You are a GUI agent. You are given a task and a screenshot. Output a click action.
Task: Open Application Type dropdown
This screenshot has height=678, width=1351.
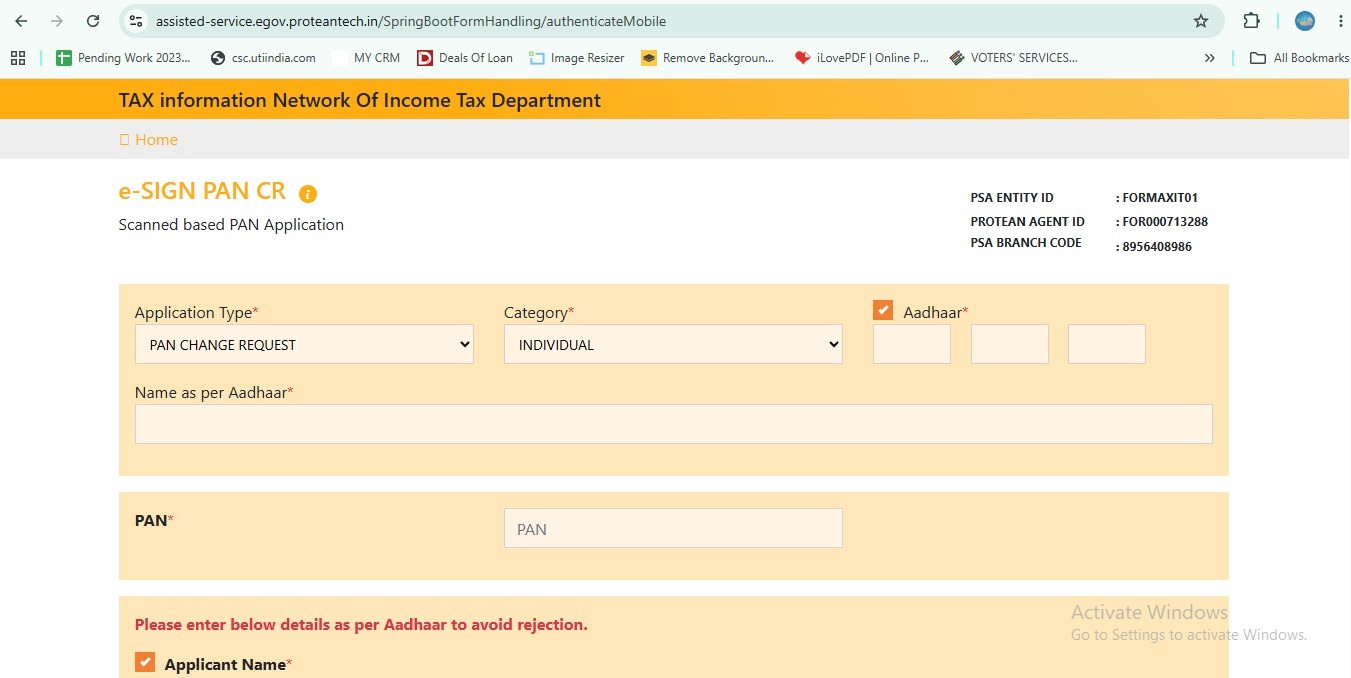point(304,344)
